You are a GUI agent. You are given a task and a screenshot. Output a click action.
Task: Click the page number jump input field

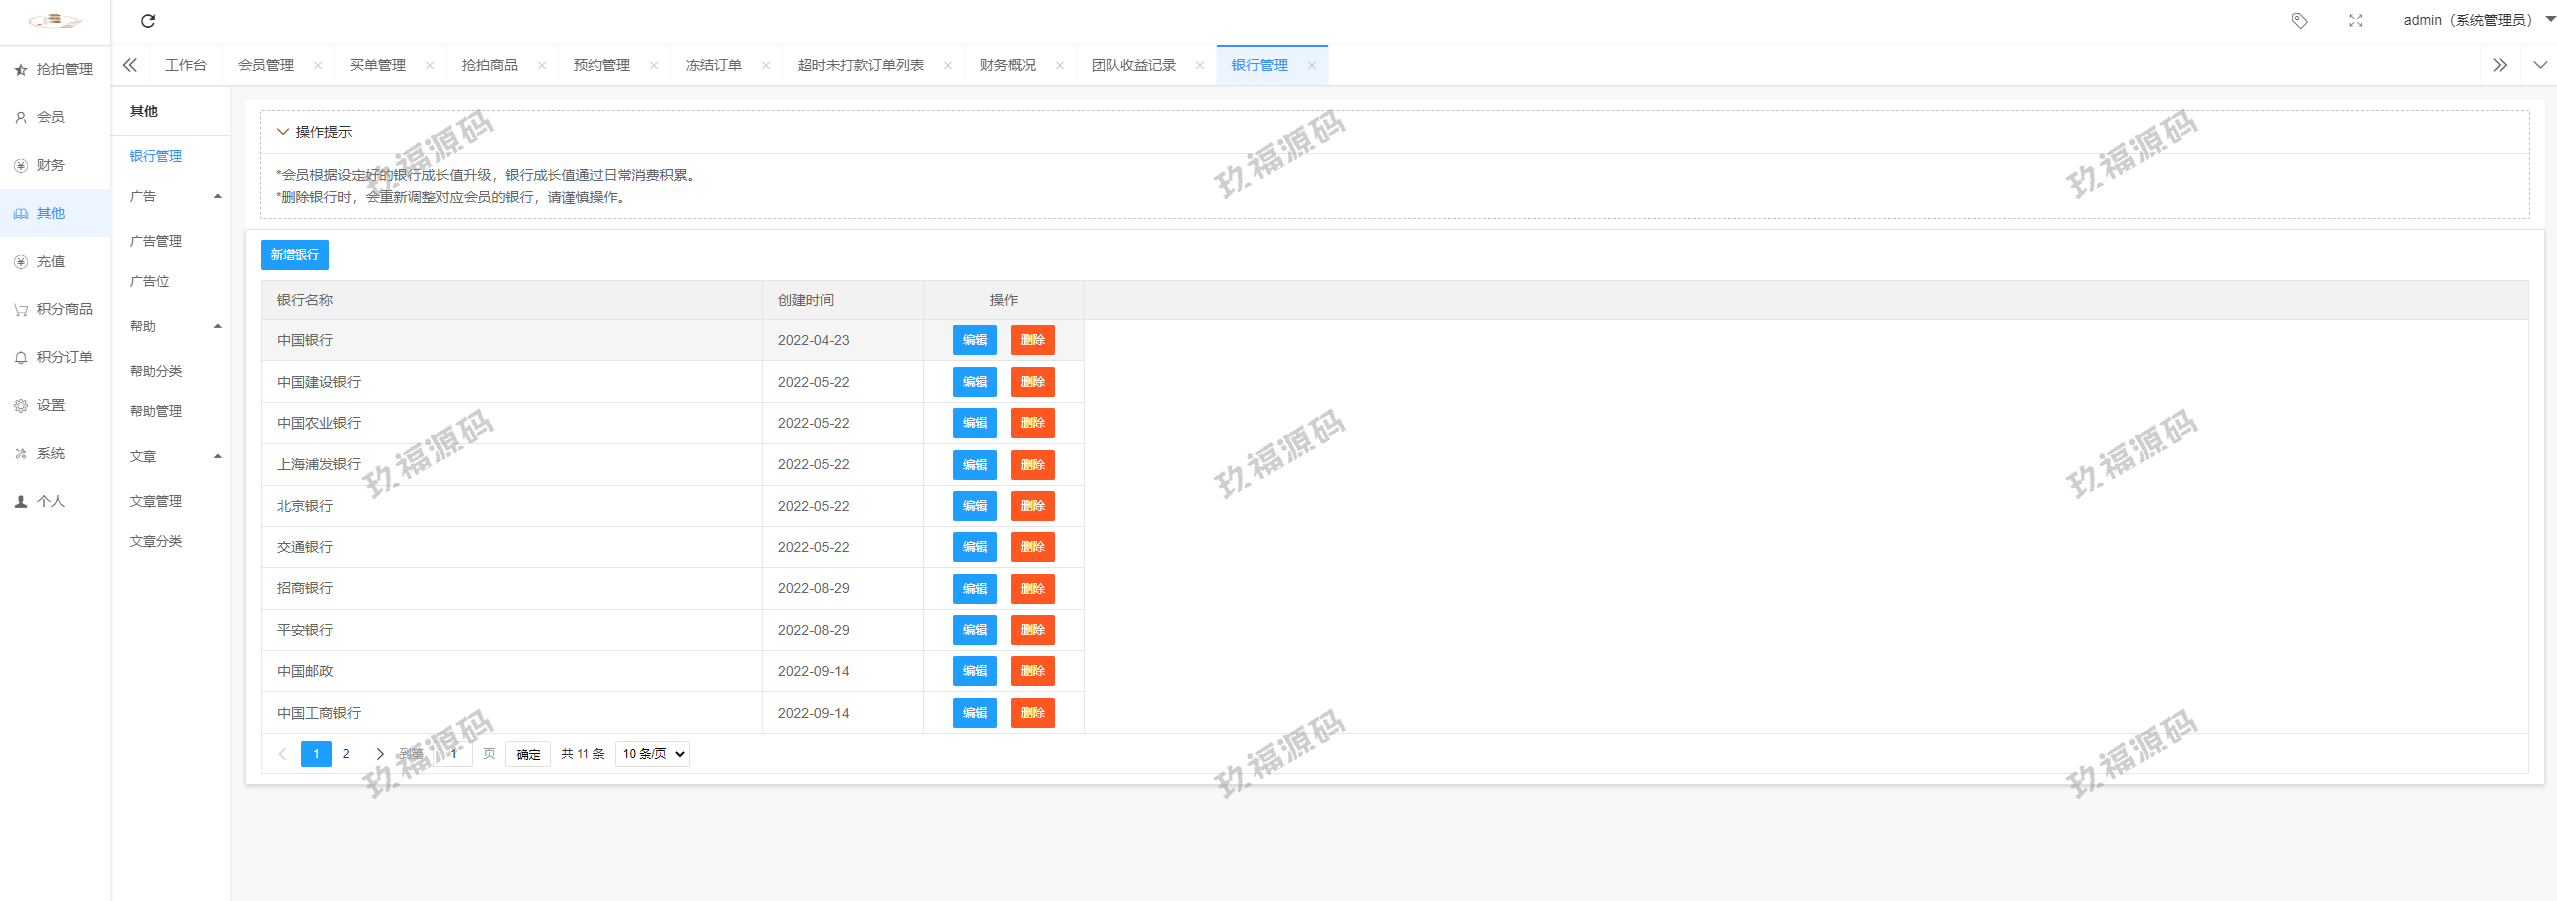(454, 754)
